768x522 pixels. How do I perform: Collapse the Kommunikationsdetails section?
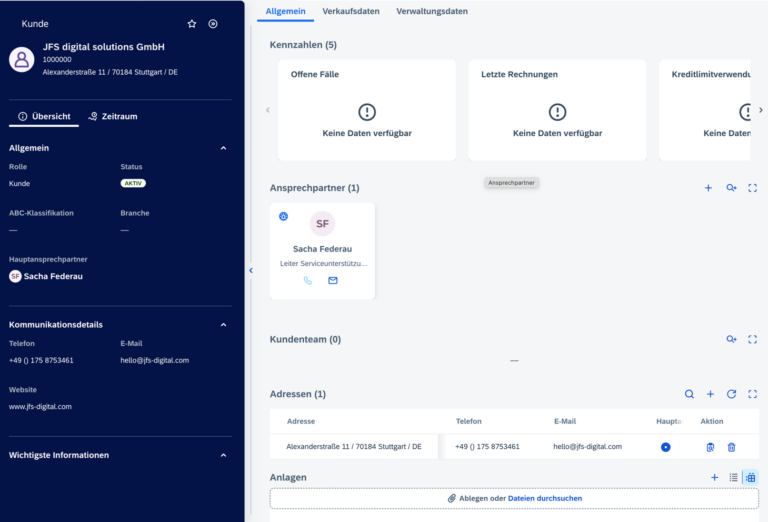coord(223,325)
